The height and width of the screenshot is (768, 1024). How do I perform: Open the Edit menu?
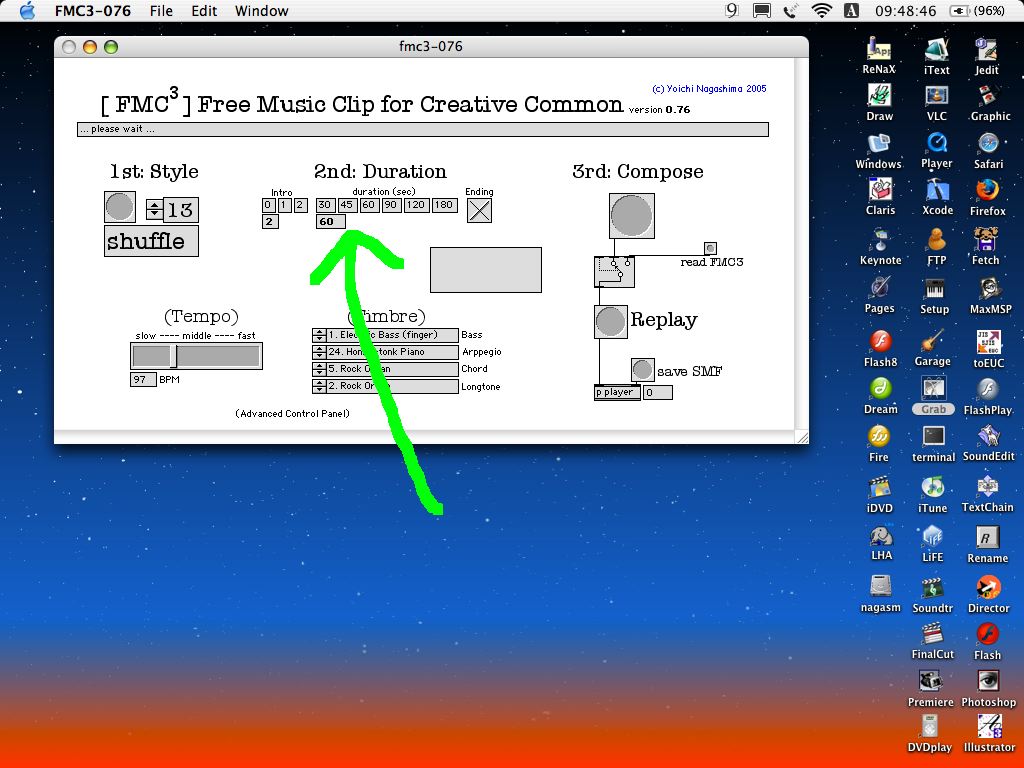pyautogui.click(x=204, y=10)
